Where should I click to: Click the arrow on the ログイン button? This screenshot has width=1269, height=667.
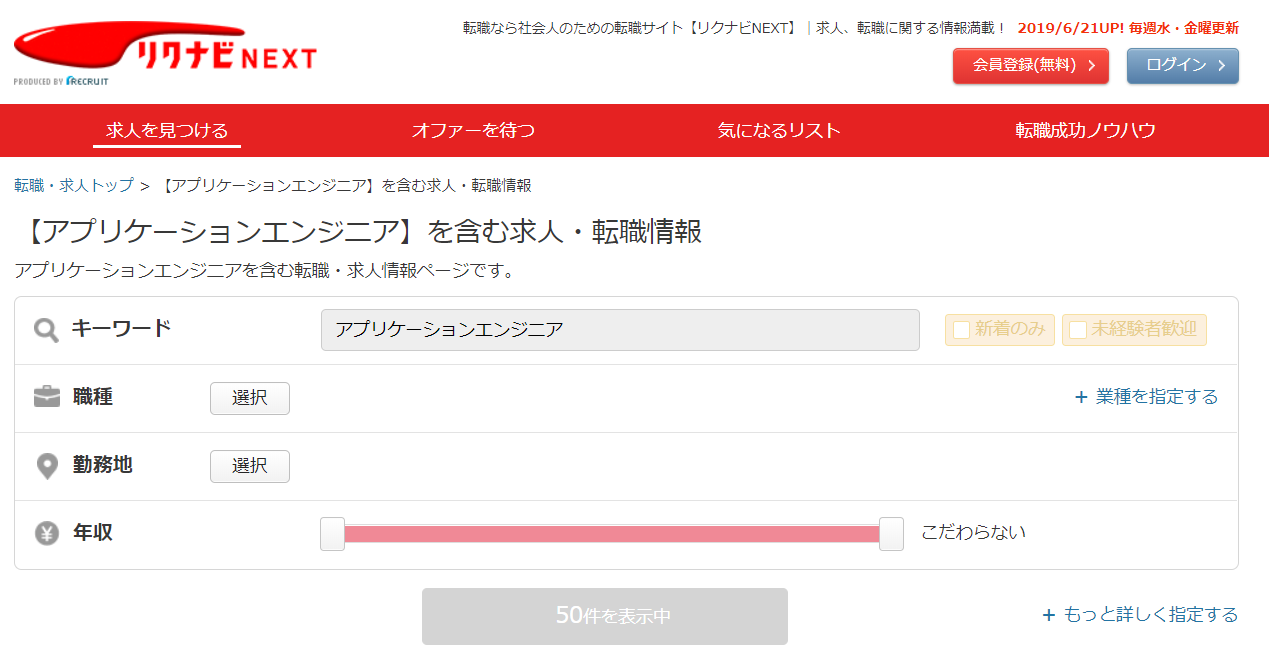(x=1222, y=66)
